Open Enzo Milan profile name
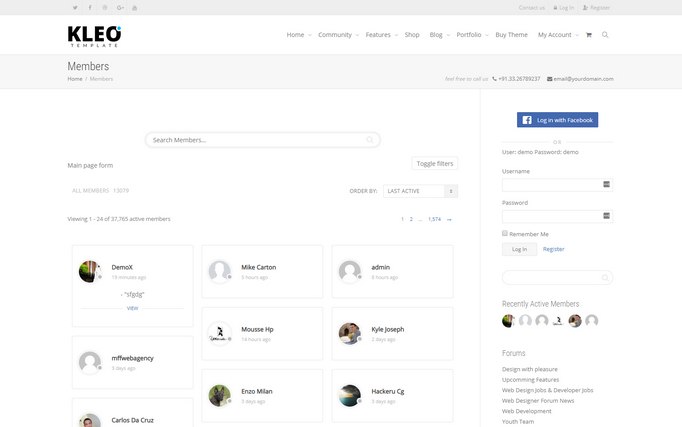 coord(257,391)
